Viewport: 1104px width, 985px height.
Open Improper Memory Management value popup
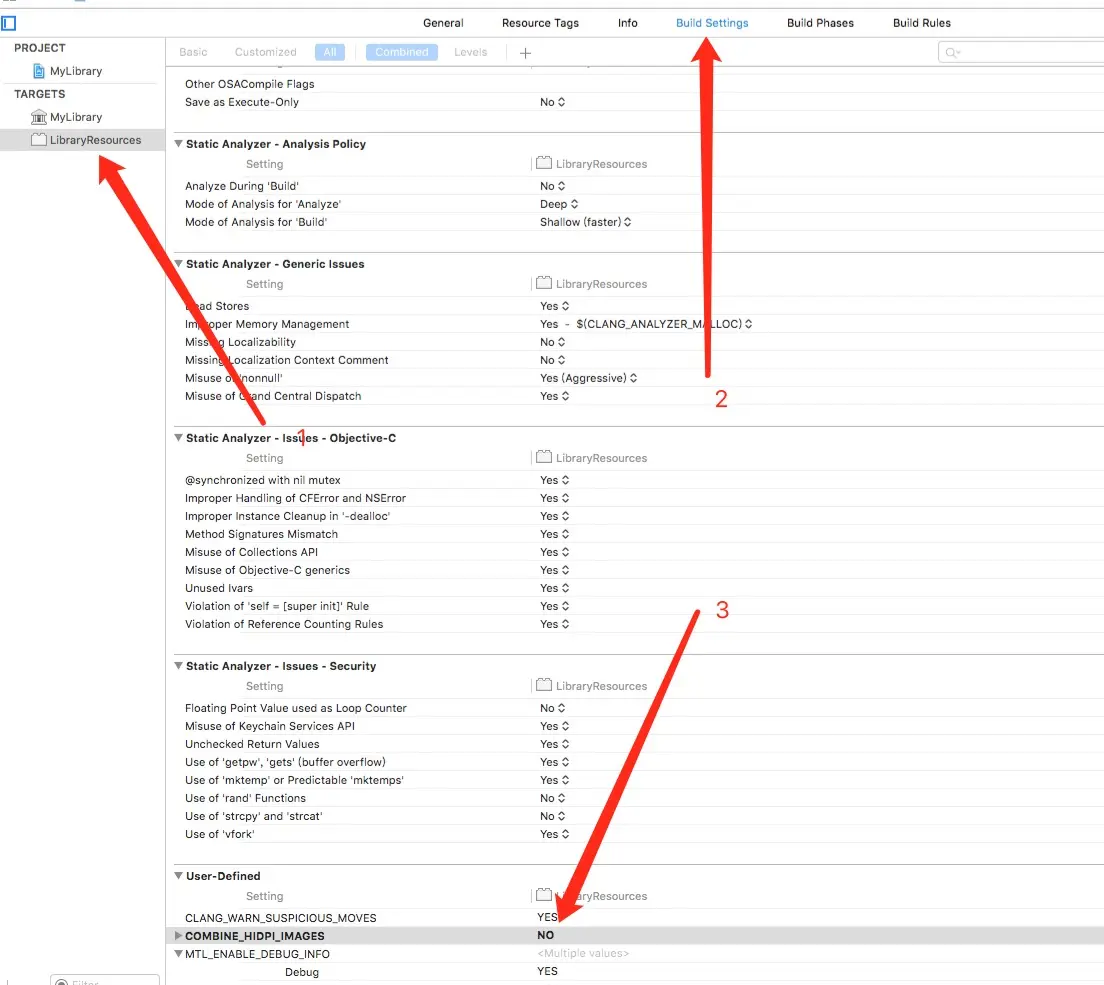click(x=646, y=325)
